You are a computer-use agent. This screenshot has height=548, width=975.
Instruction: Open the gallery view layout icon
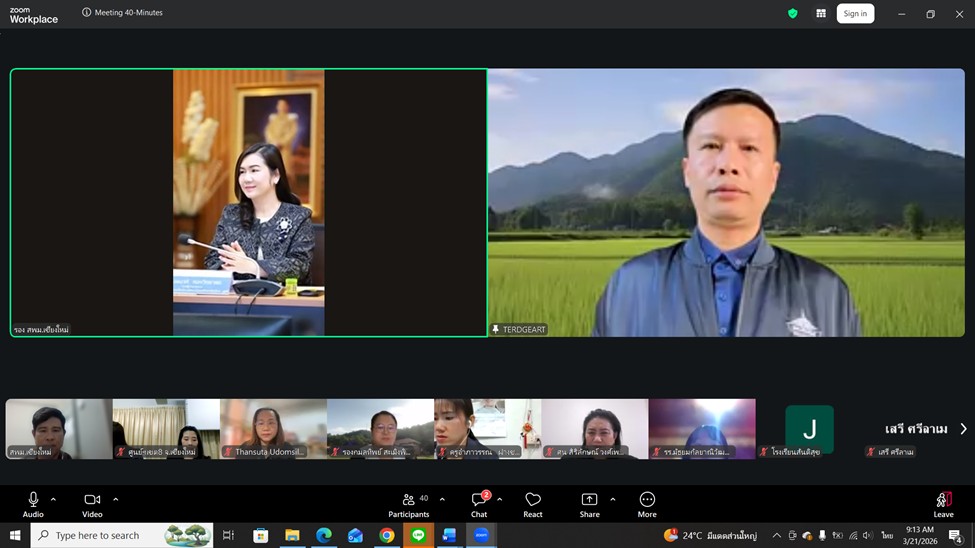pos(821,13)
